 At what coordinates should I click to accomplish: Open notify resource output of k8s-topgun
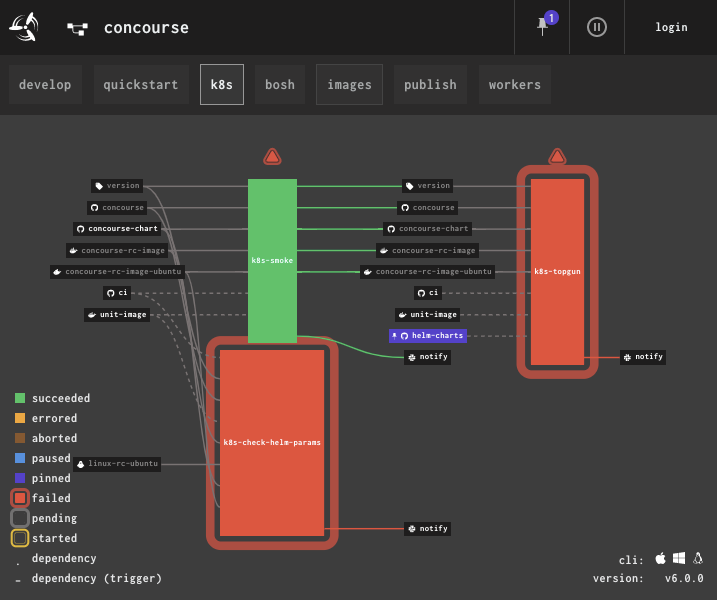click(643, 357)
